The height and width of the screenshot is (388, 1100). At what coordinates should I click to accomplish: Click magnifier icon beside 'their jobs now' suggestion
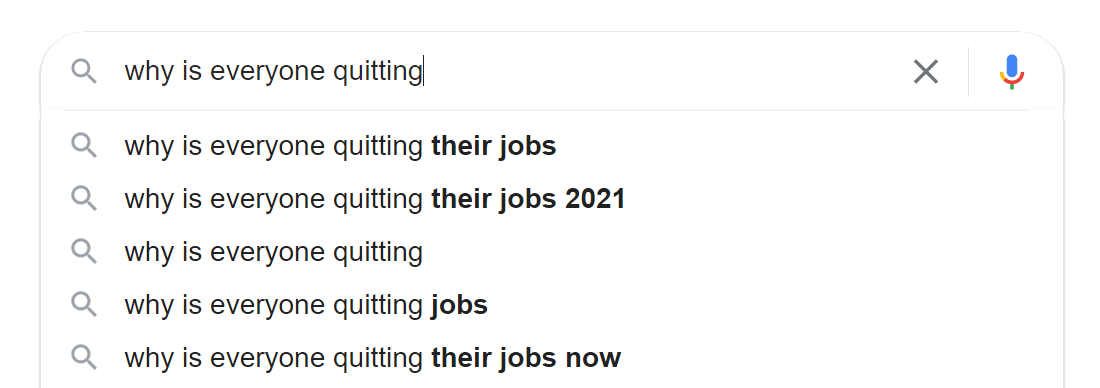pyautogui.click(x=83, y=358)
